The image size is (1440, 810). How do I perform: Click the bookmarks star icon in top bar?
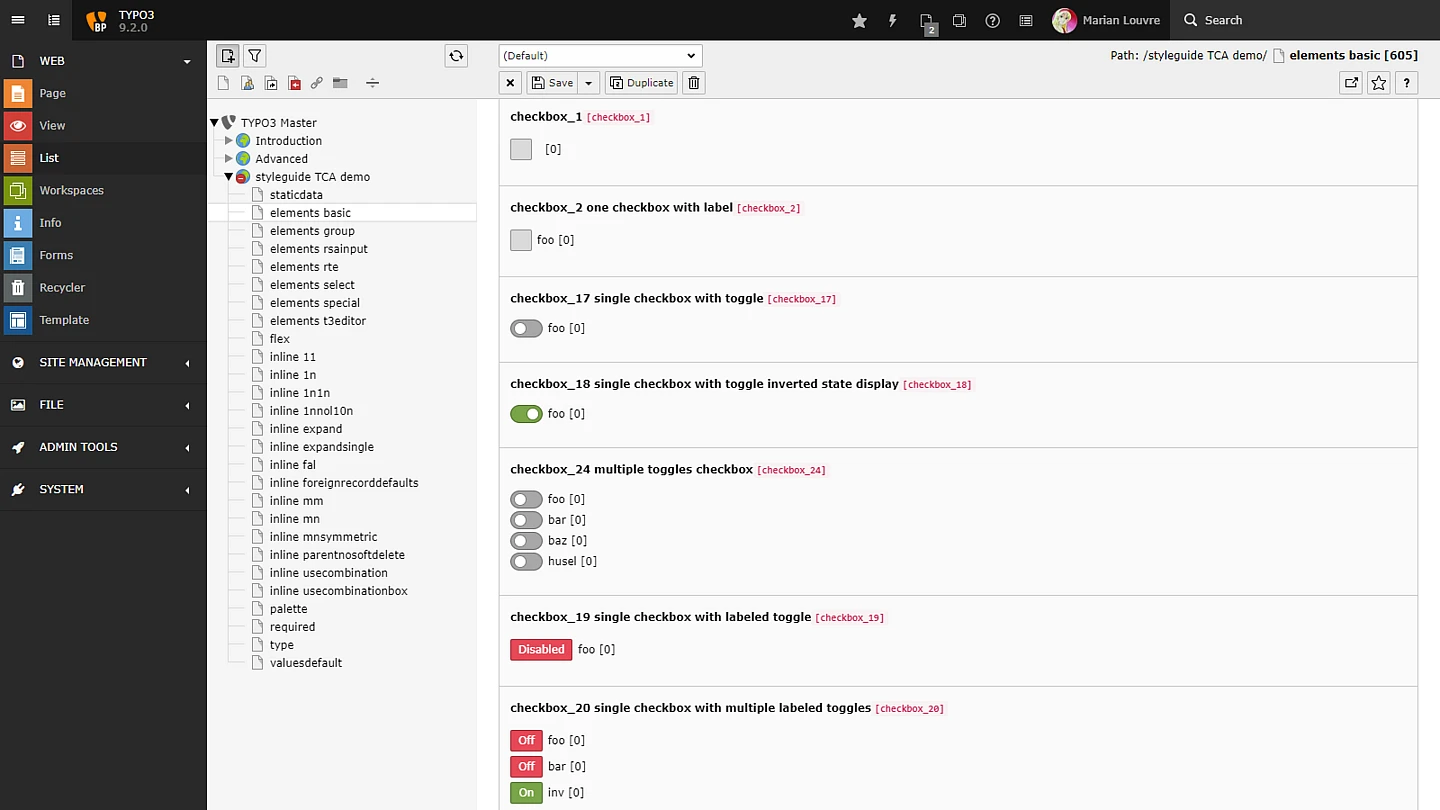point(859,20)
